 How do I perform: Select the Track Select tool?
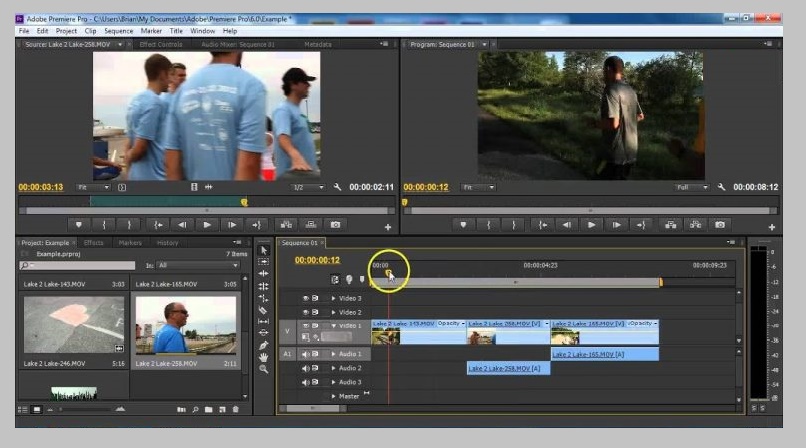[x=263, y=262]
